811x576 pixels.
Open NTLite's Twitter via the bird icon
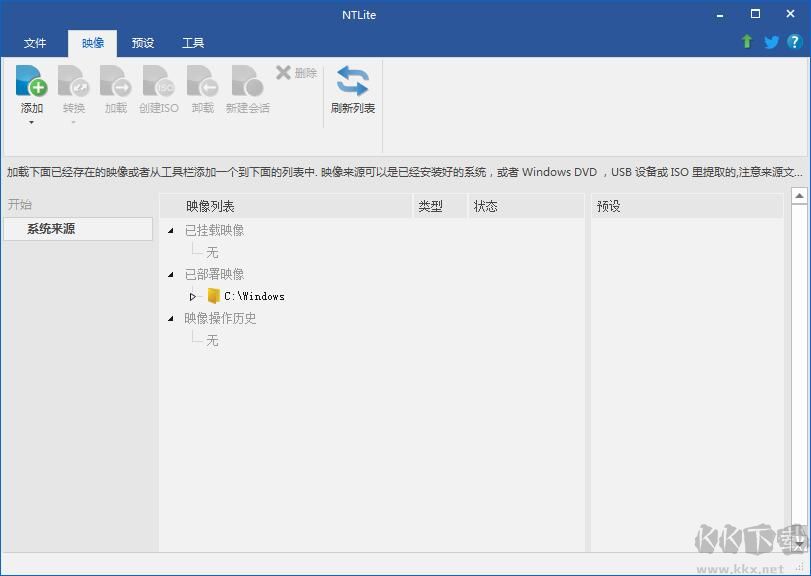pyautogui.click(x=770, y=42)
